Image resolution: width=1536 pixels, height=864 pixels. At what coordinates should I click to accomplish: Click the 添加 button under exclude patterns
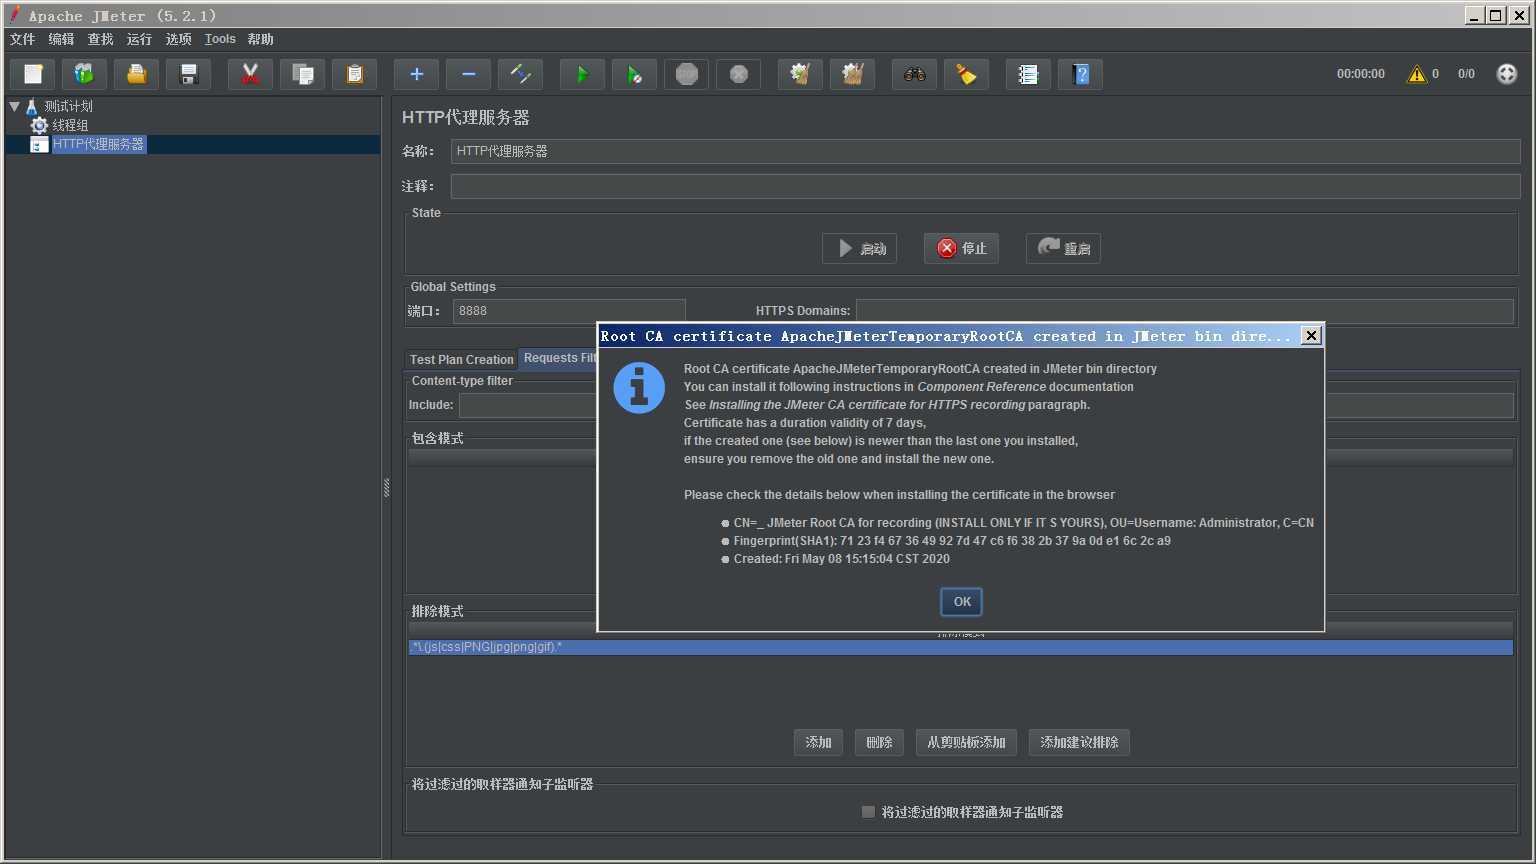pos(818,742)
